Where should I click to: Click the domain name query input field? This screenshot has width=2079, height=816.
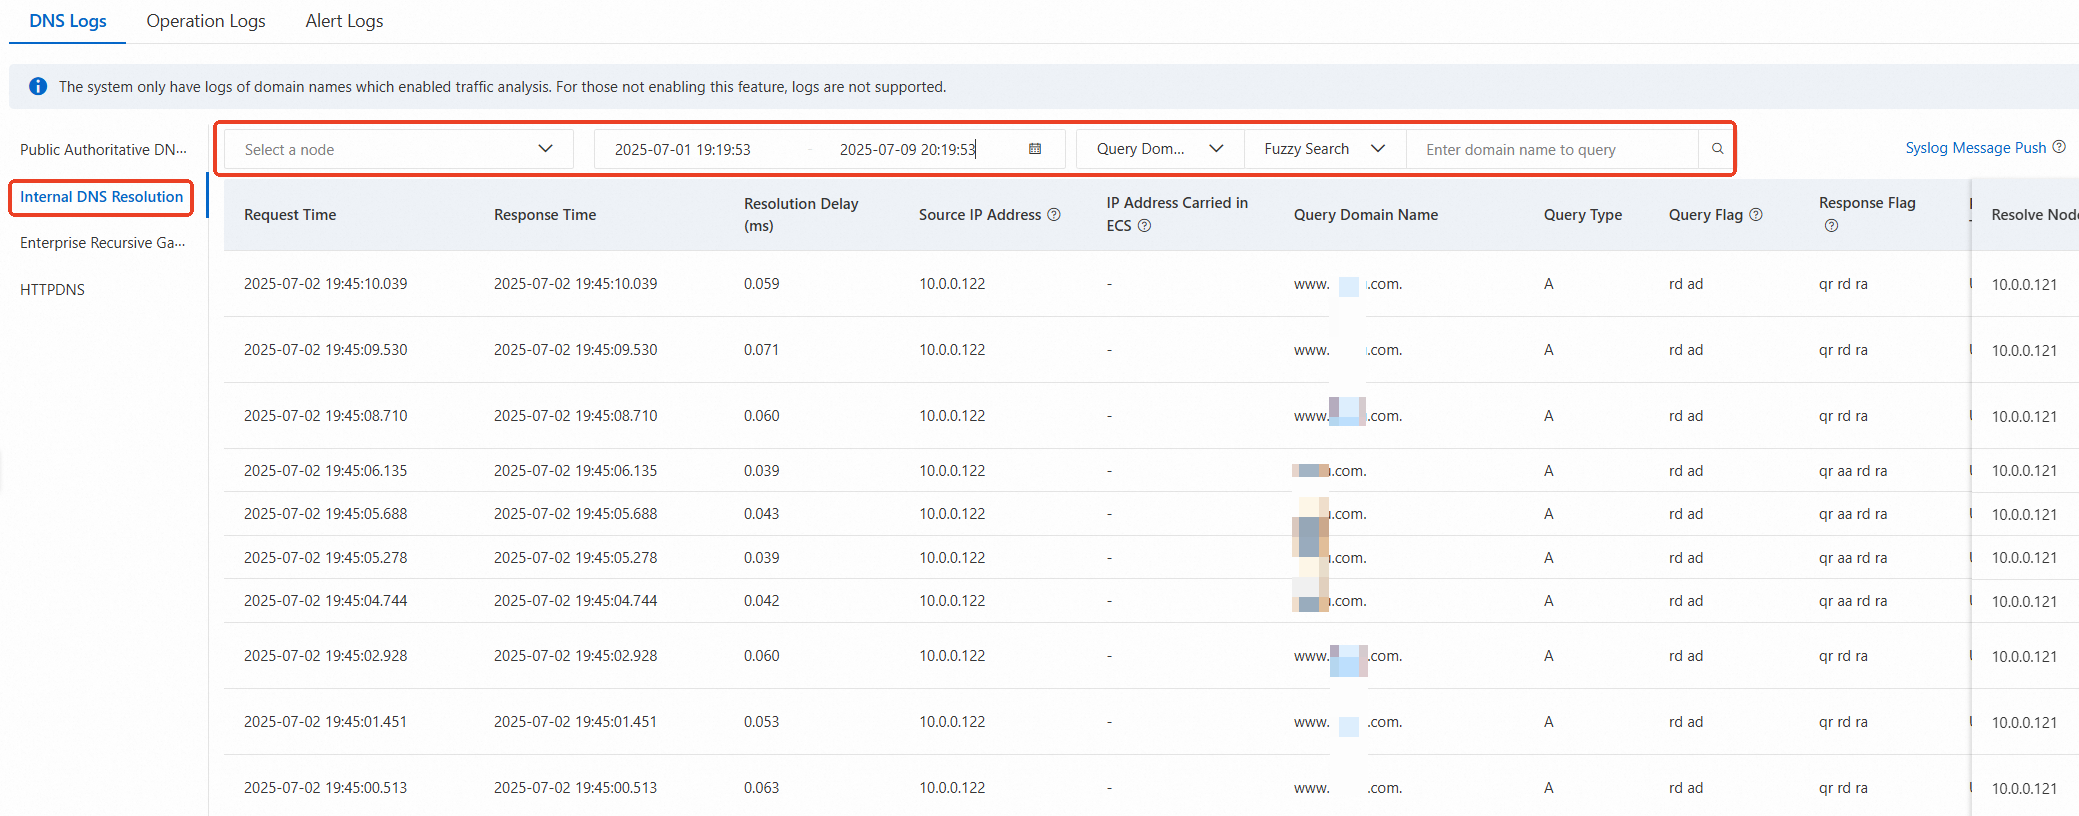[1550, 150]
